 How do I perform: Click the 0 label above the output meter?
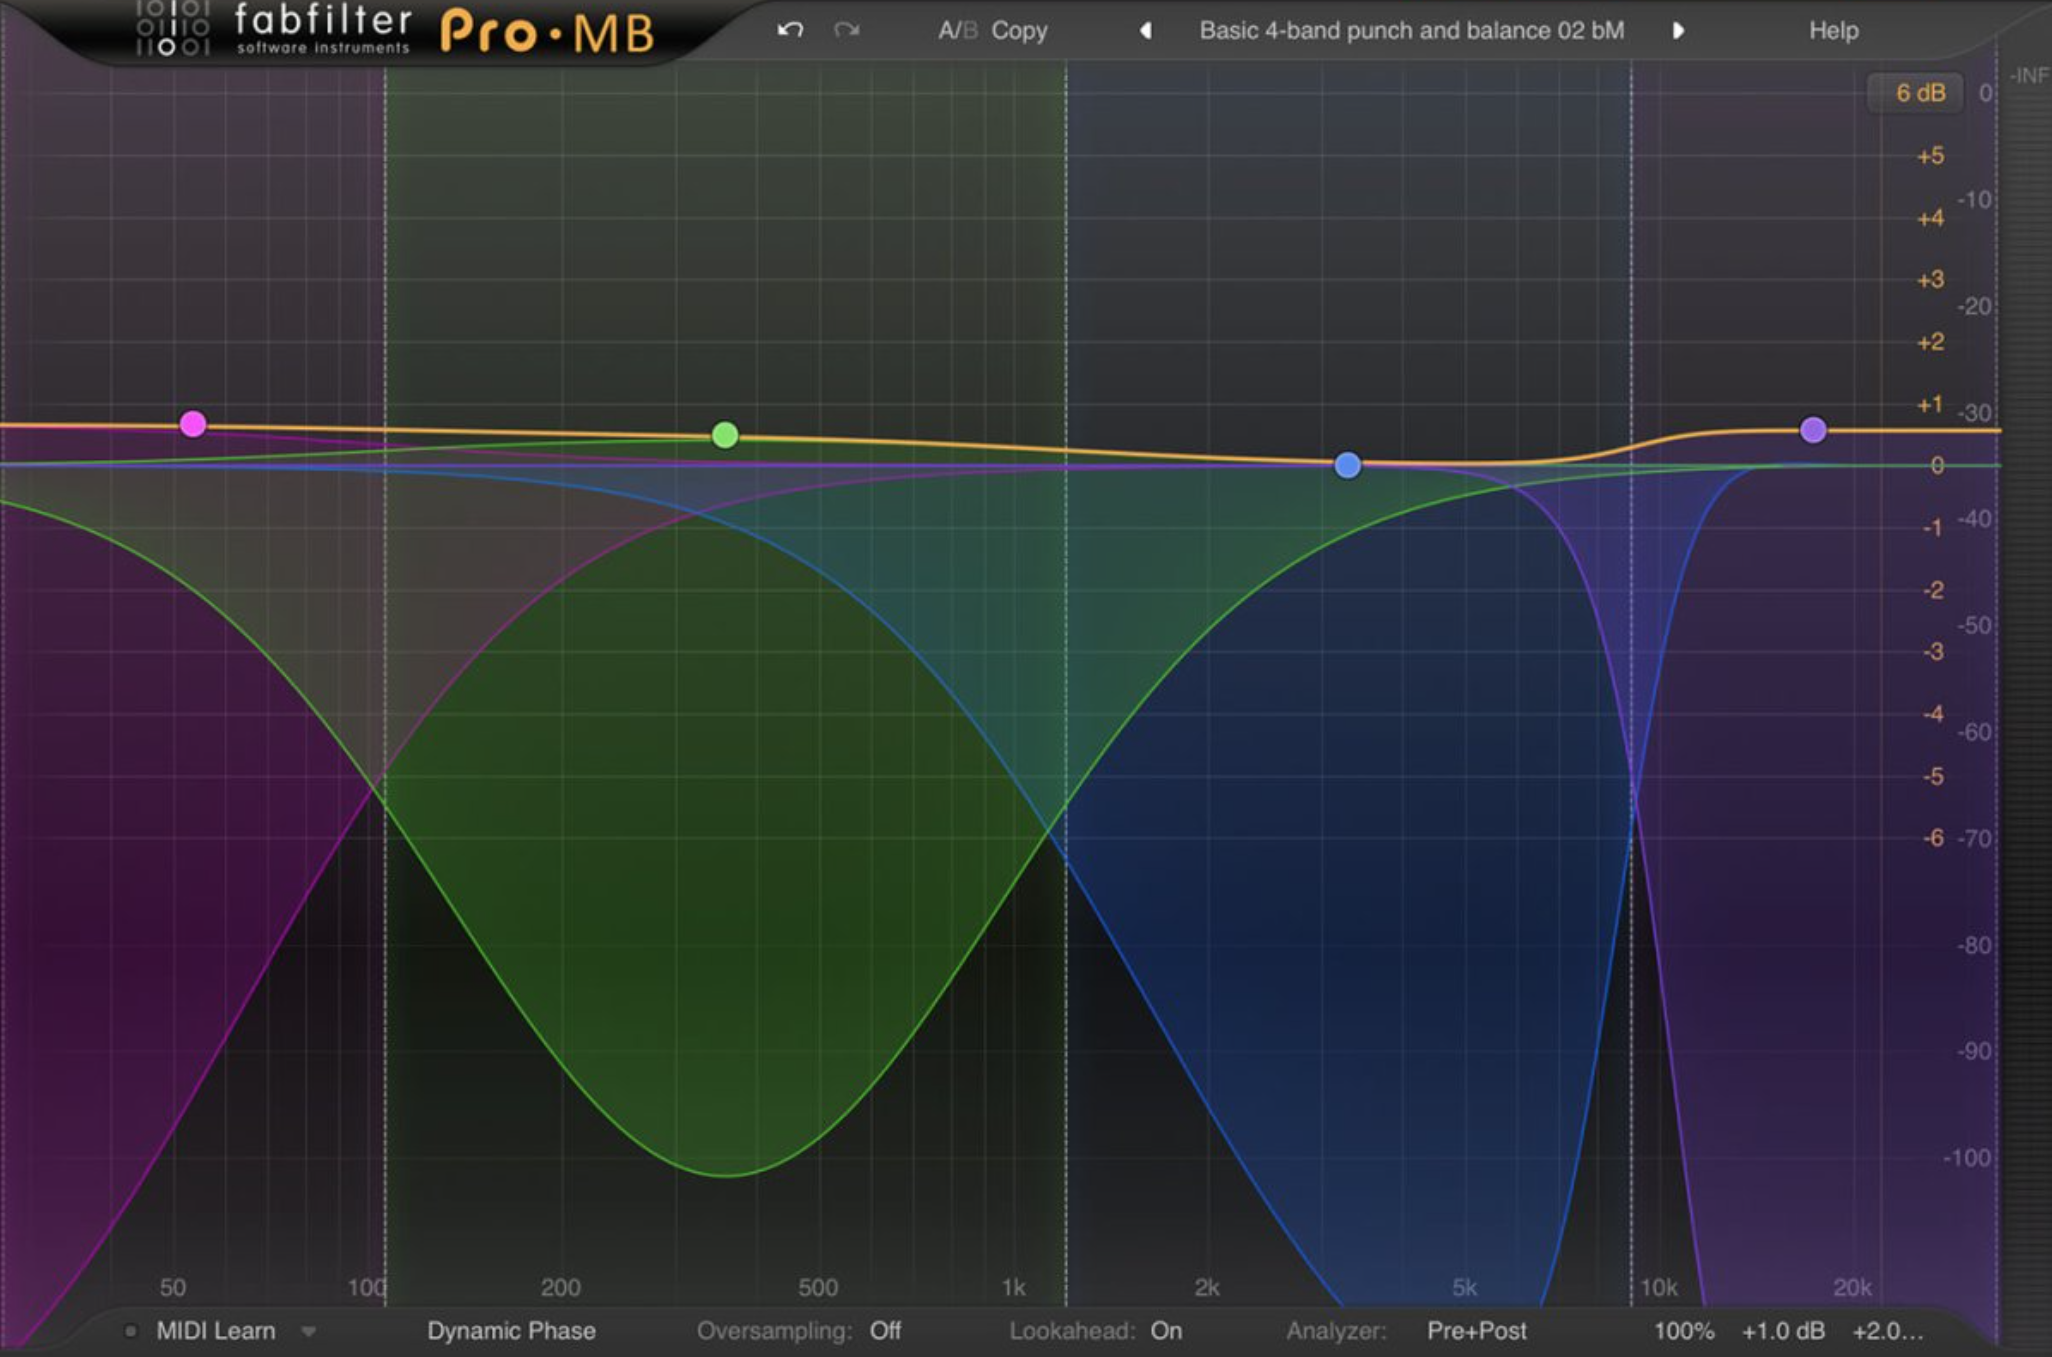[x=1985, y=93]
